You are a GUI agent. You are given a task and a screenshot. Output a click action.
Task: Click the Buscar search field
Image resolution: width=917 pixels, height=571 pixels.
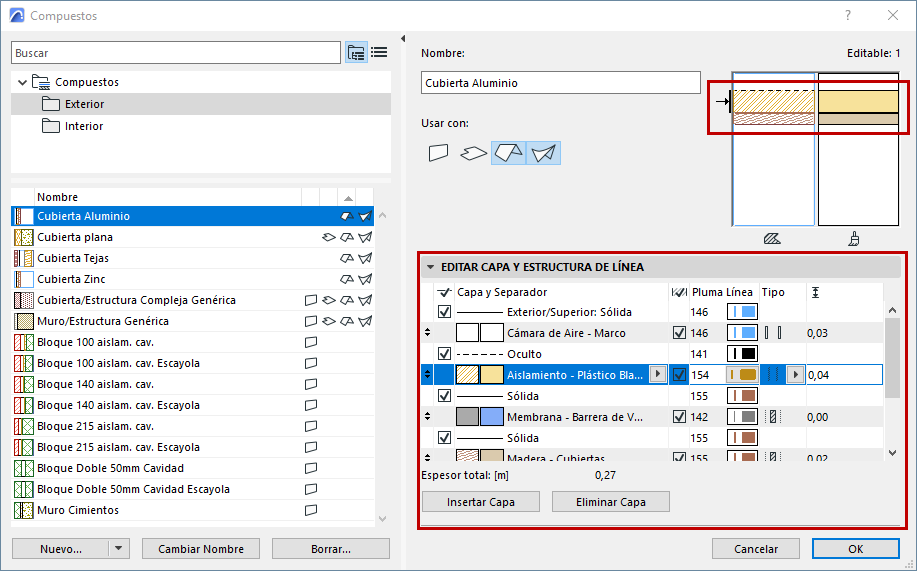(x=175, y=53)
